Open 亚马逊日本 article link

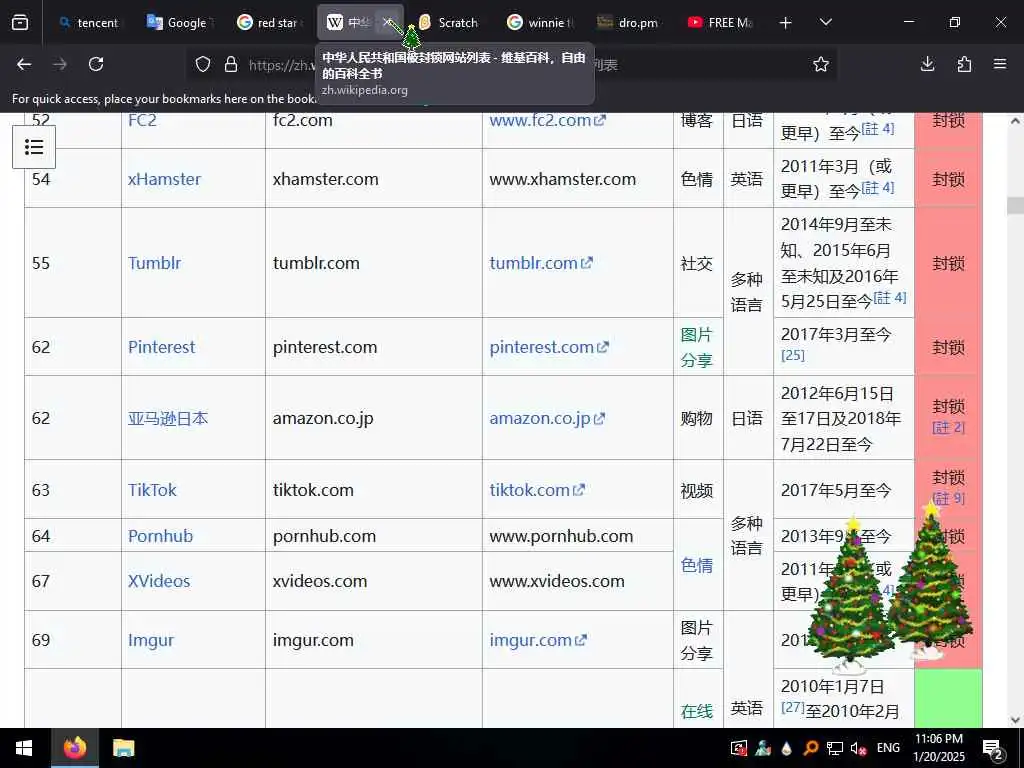[x=168, y=418]
